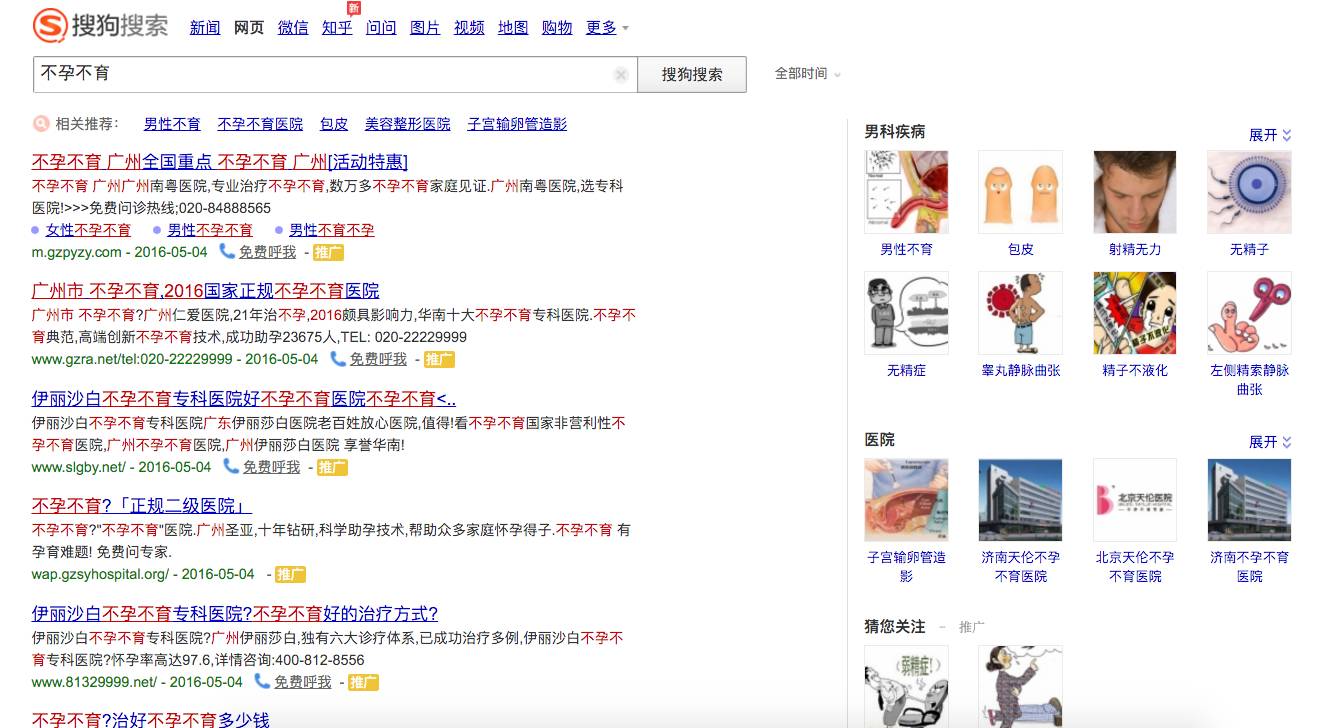
Task: Open the 北京天伦不孕不育医院 thumbnail
Action: coord(1135,500)
